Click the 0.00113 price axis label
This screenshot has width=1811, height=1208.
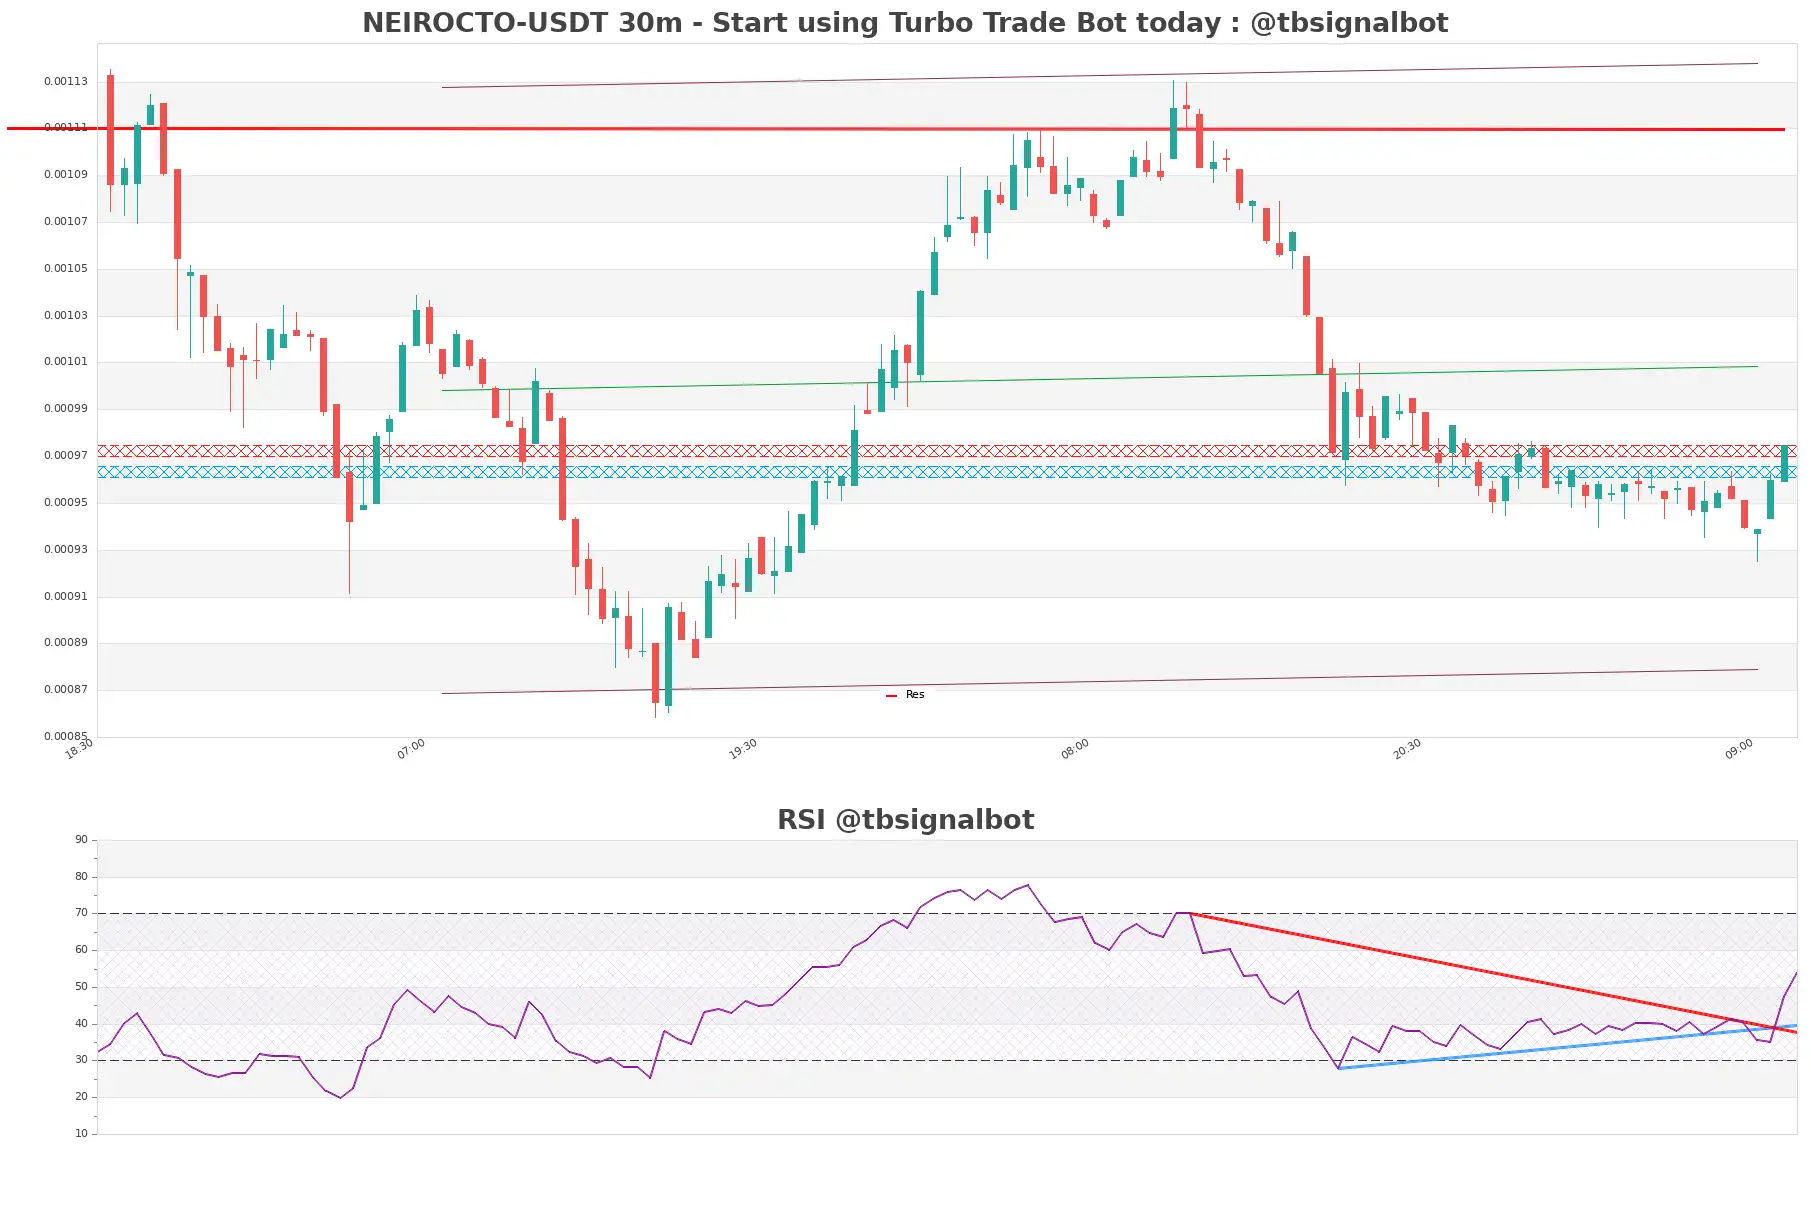coord(65,82)
